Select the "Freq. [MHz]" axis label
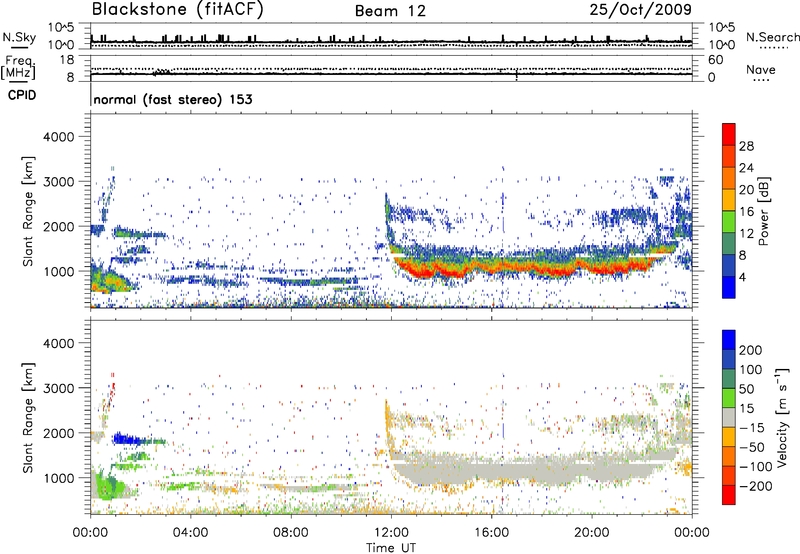800x554 pixels. coord(18,67)
